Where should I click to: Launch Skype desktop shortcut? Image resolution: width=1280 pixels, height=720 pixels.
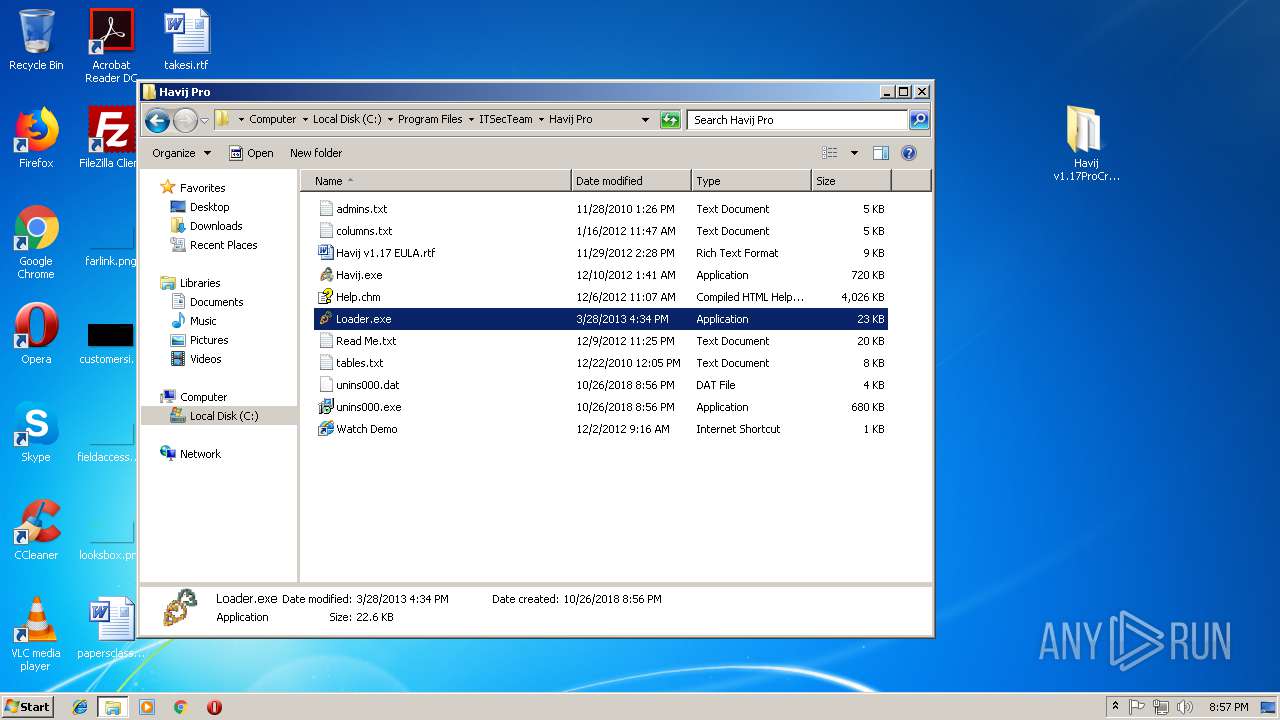[x=36, y=432]
